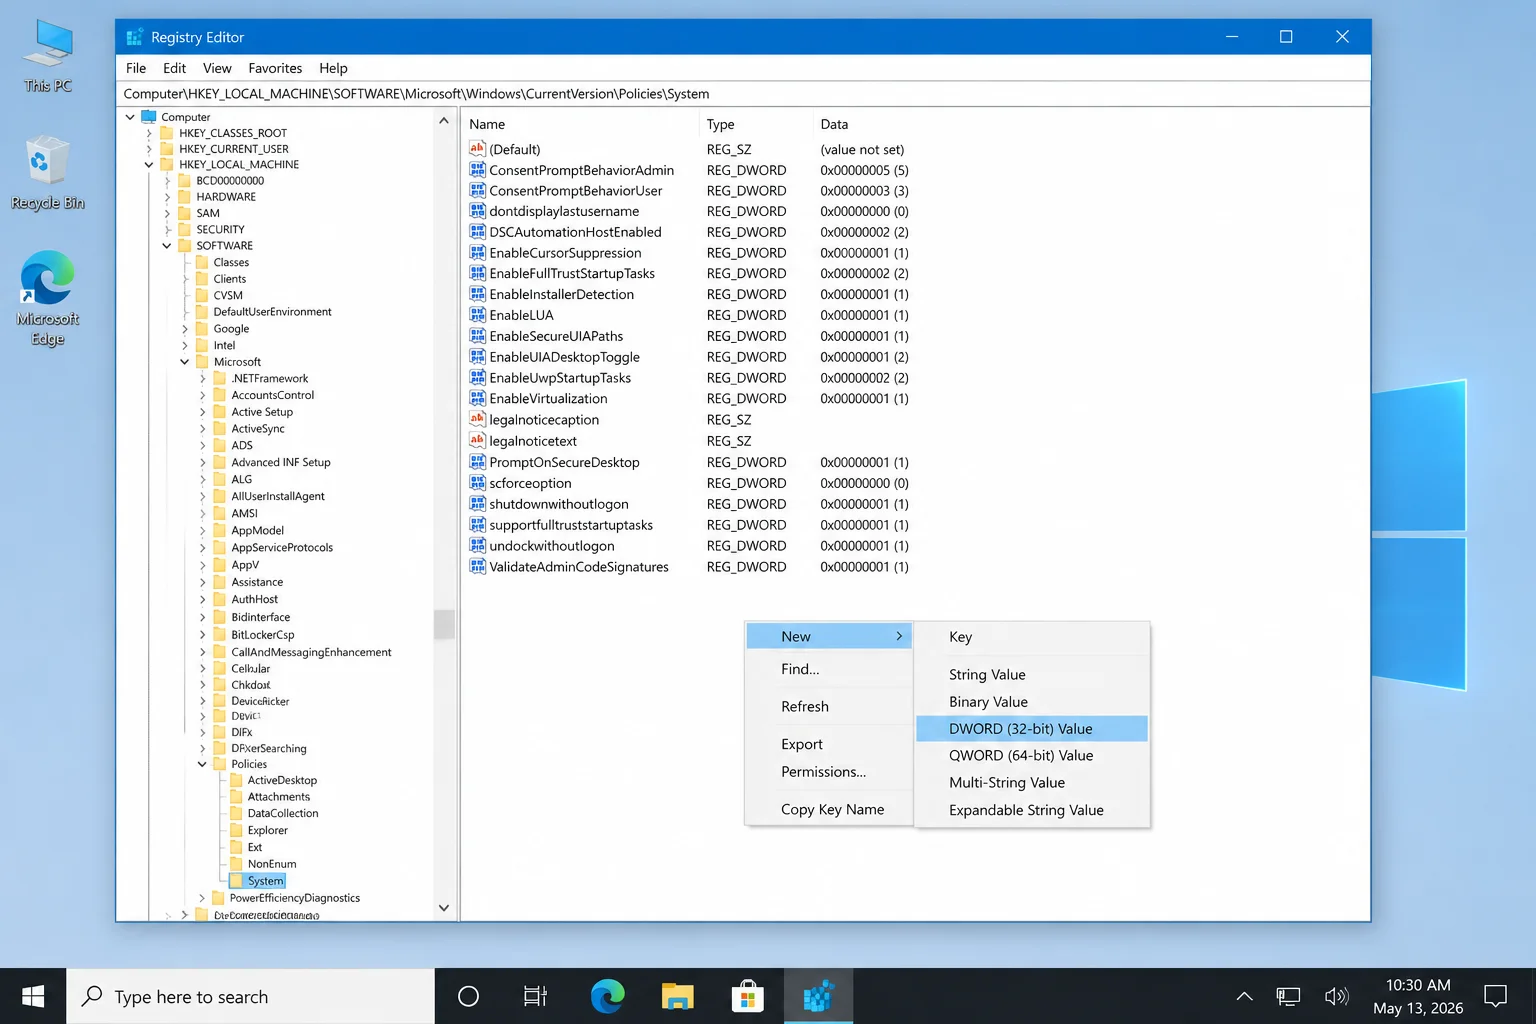Viewport: 1536px width, 1024px height.
Task: Choose Key from New submenu
Action: click(1031, 637)
